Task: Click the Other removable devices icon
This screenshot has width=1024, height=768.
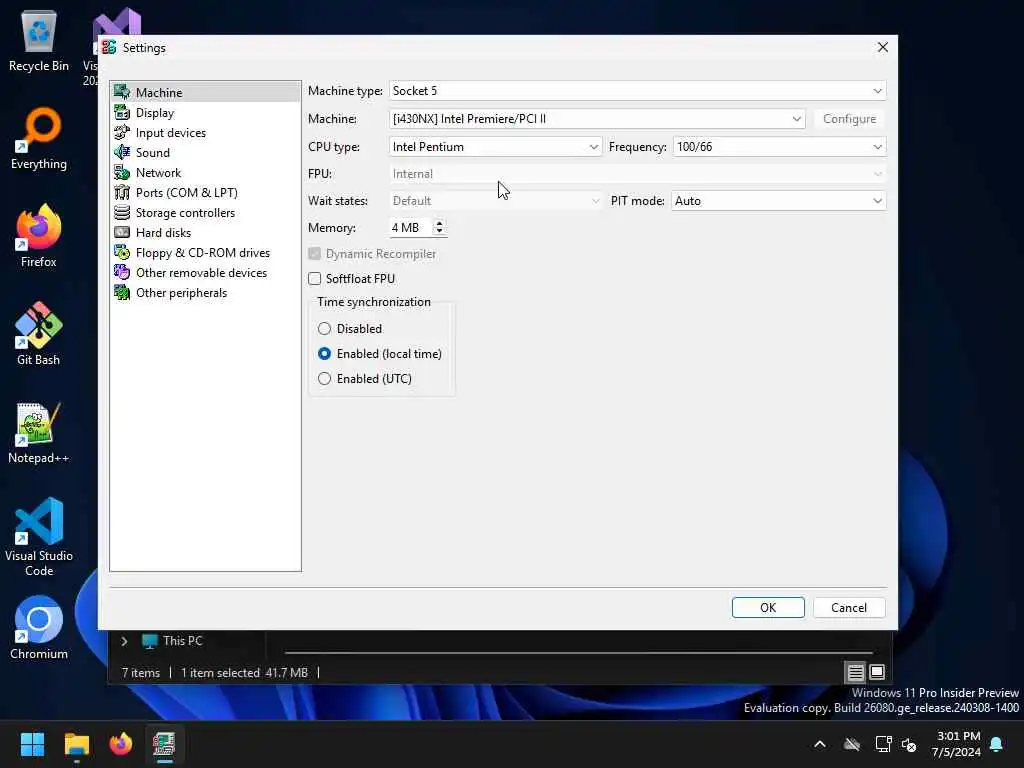Action: pos(121,272)
